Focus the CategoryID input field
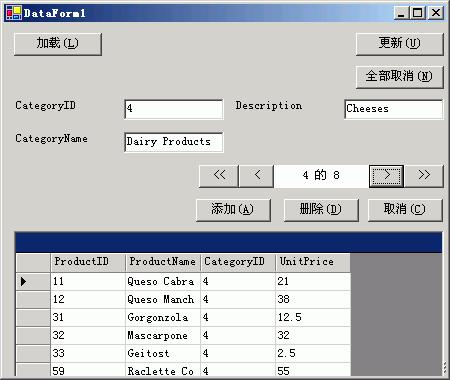 (x=174, y=109)
